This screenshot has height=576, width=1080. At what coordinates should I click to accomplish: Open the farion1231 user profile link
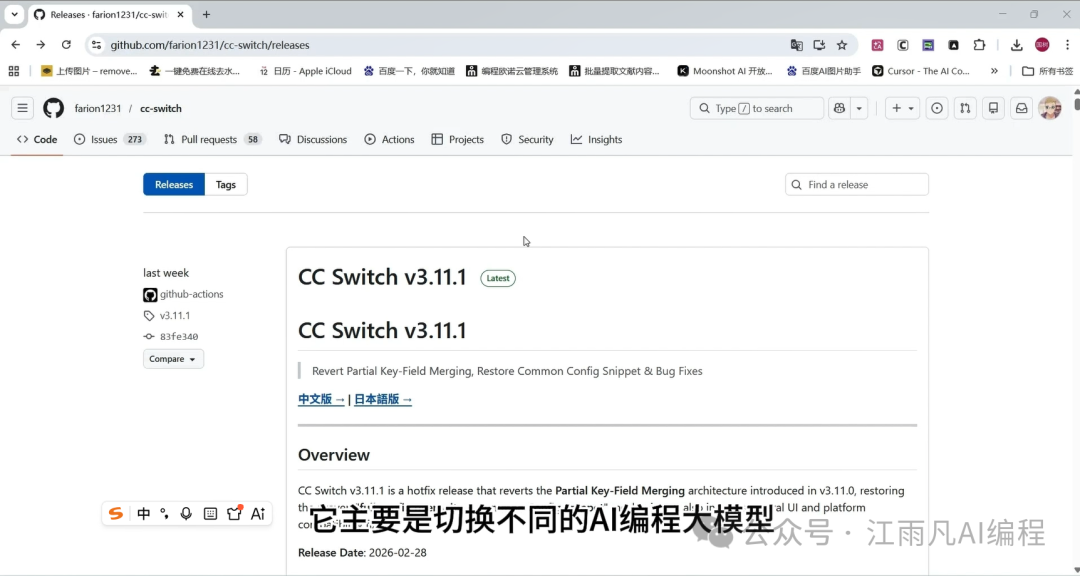click(98, 108)
